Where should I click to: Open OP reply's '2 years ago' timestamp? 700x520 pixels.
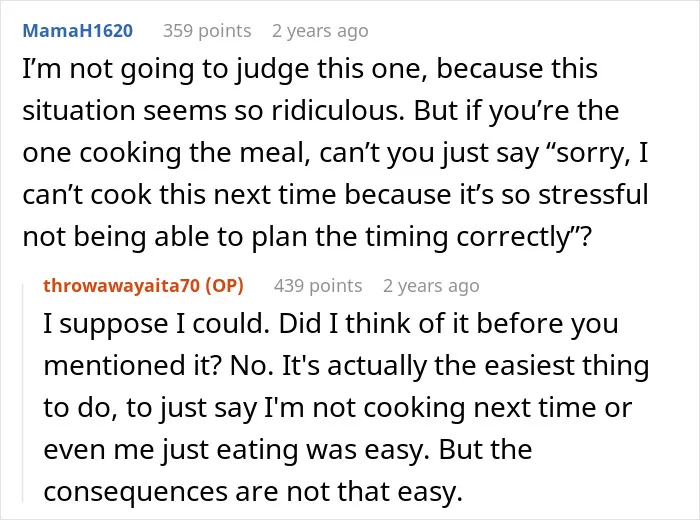431,286
